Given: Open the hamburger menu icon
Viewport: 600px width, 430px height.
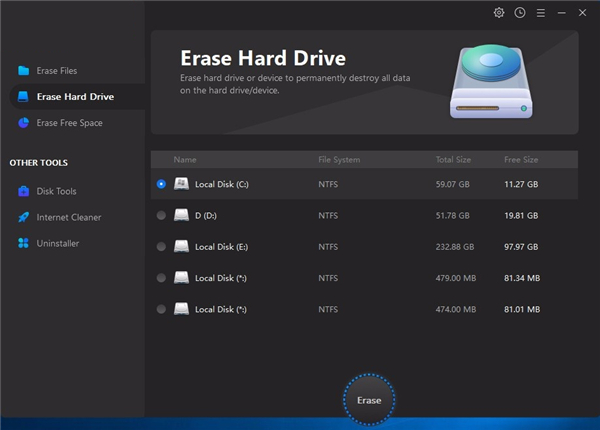Looking at the screenshot, I should click(540, 13).
